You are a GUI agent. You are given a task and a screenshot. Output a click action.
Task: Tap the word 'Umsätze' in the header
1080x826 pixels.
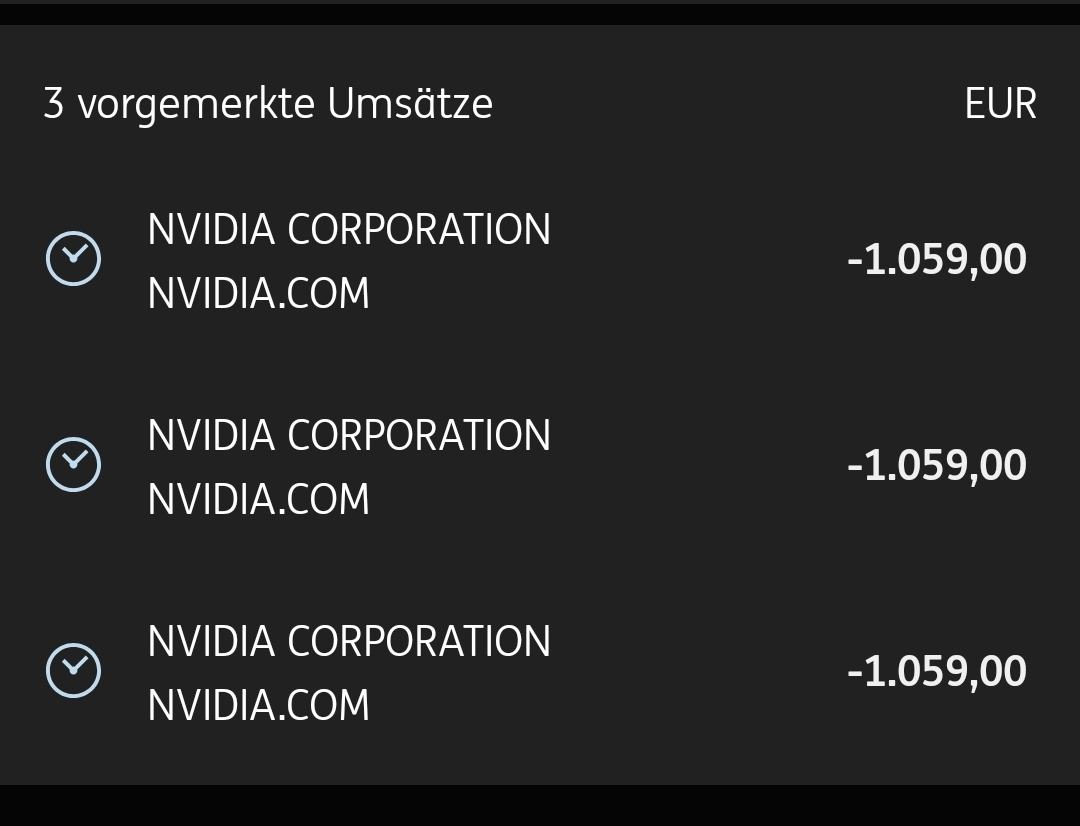click(410, 104)
